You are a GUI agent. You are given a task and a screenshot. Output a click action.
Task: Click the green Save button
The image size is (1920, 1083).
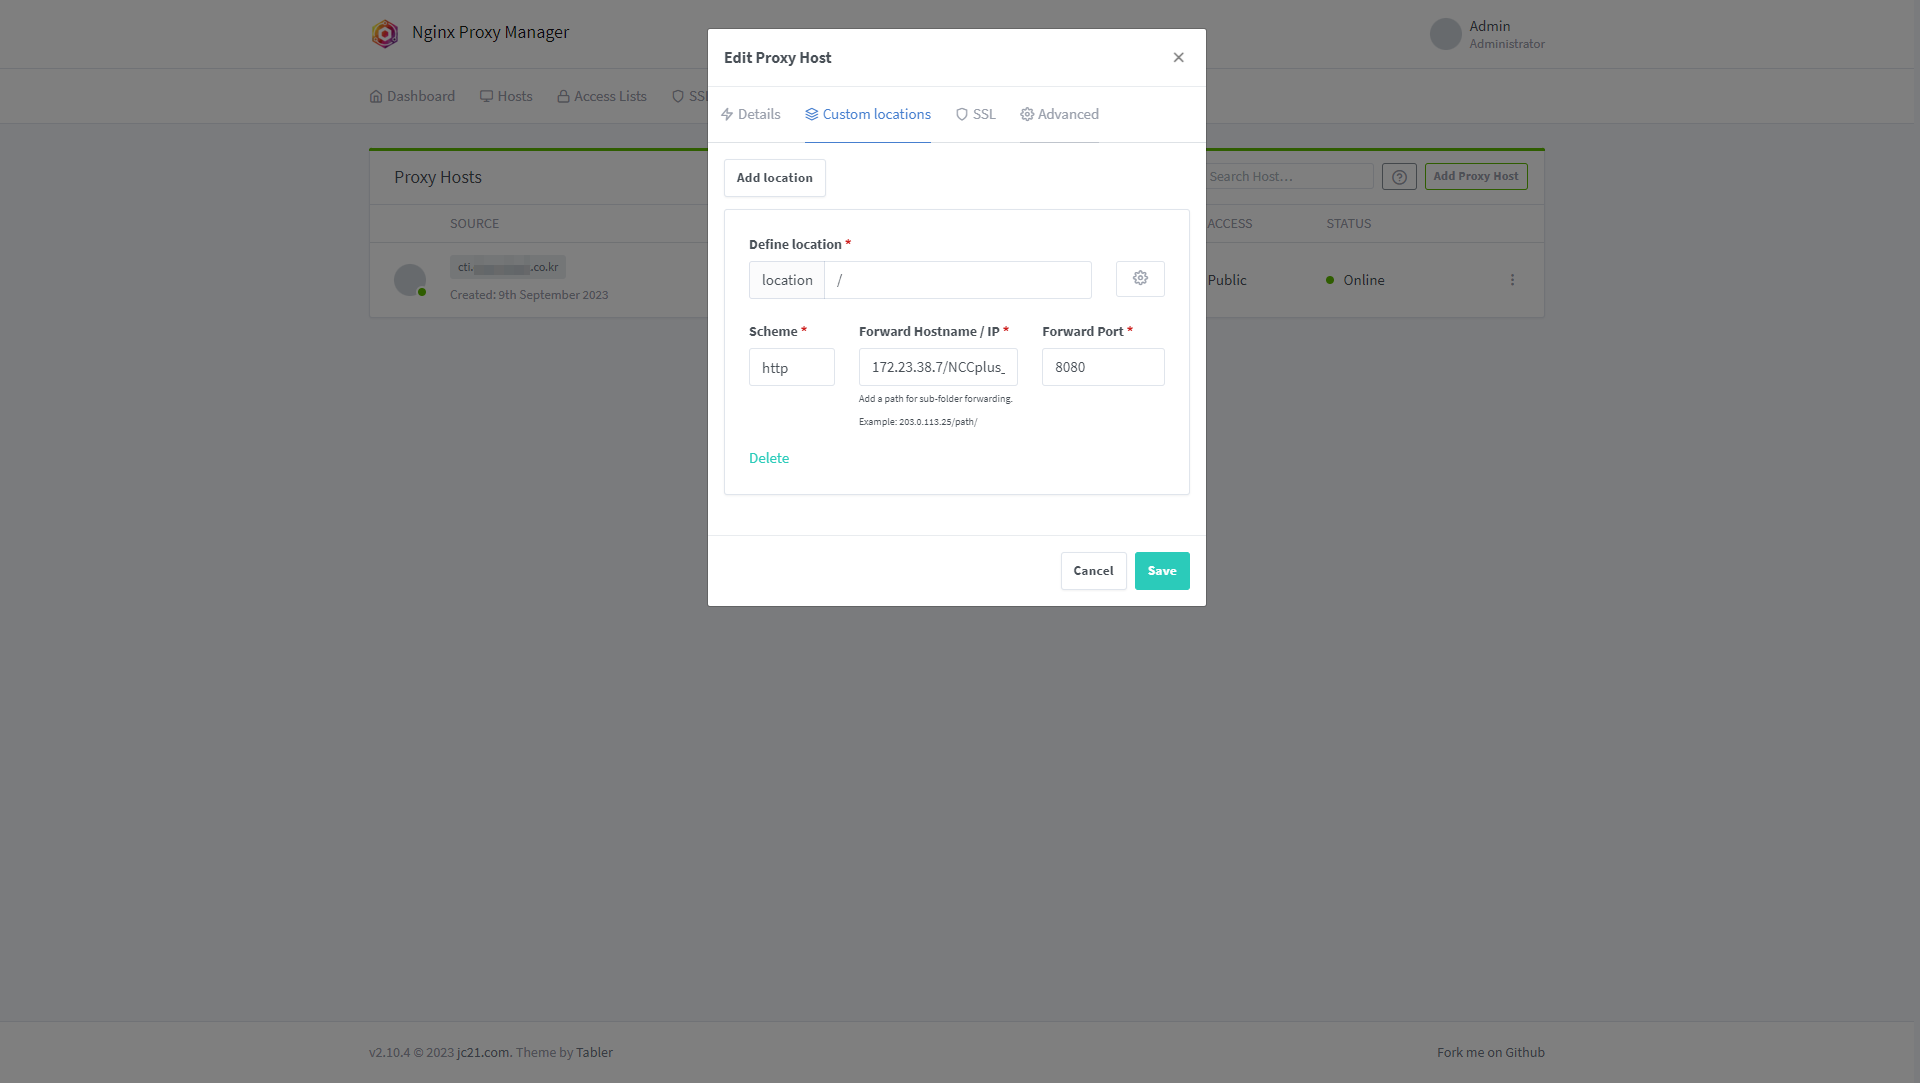tap(1161, 571)
